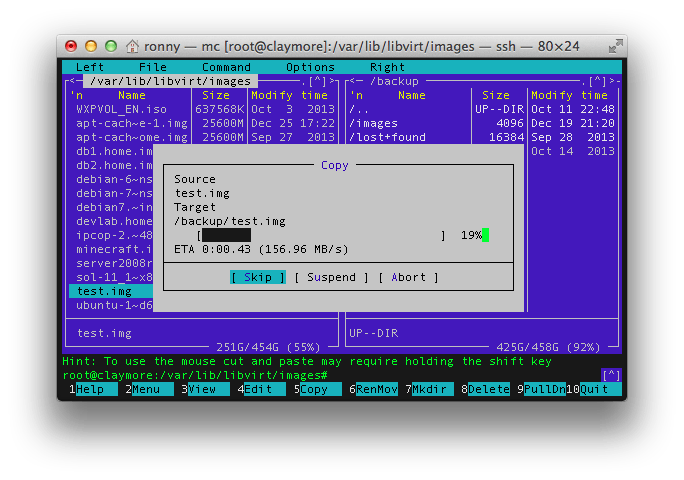Select debian7.~in file entry
The image size is (684, 480).
coord(114,207)
